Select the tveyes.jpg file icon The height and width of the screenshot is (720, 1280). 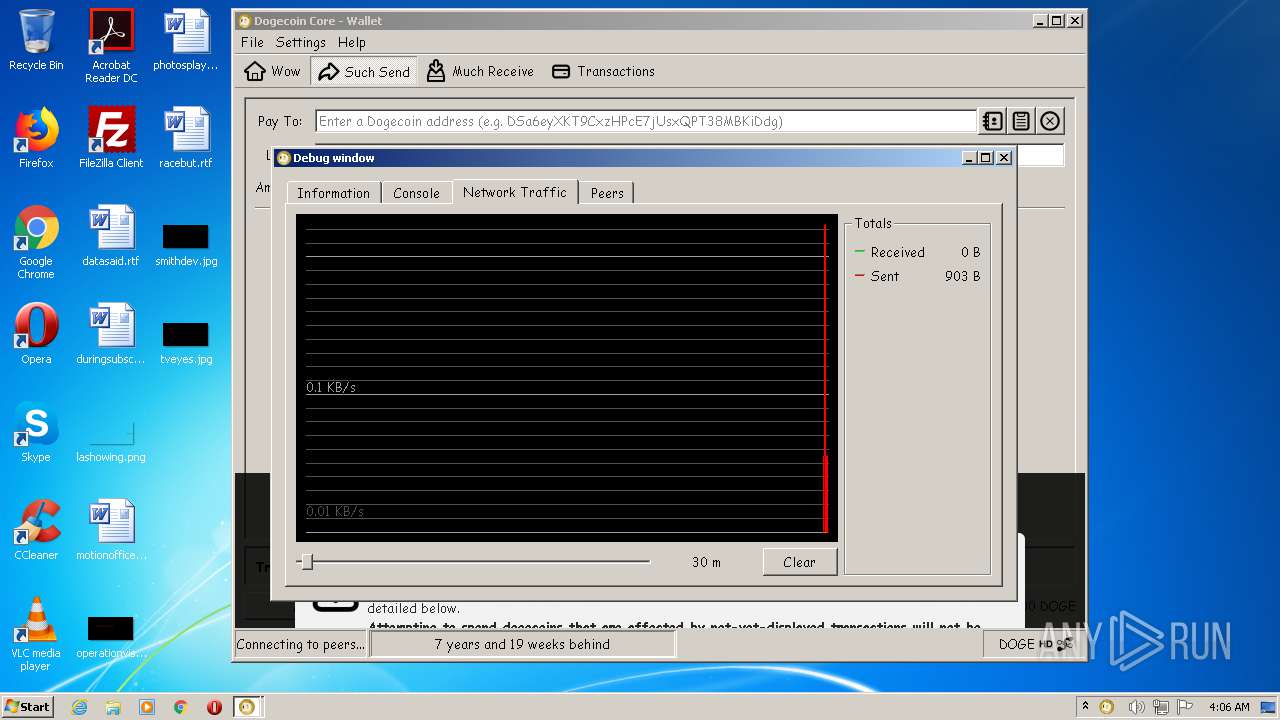(186, 343)
